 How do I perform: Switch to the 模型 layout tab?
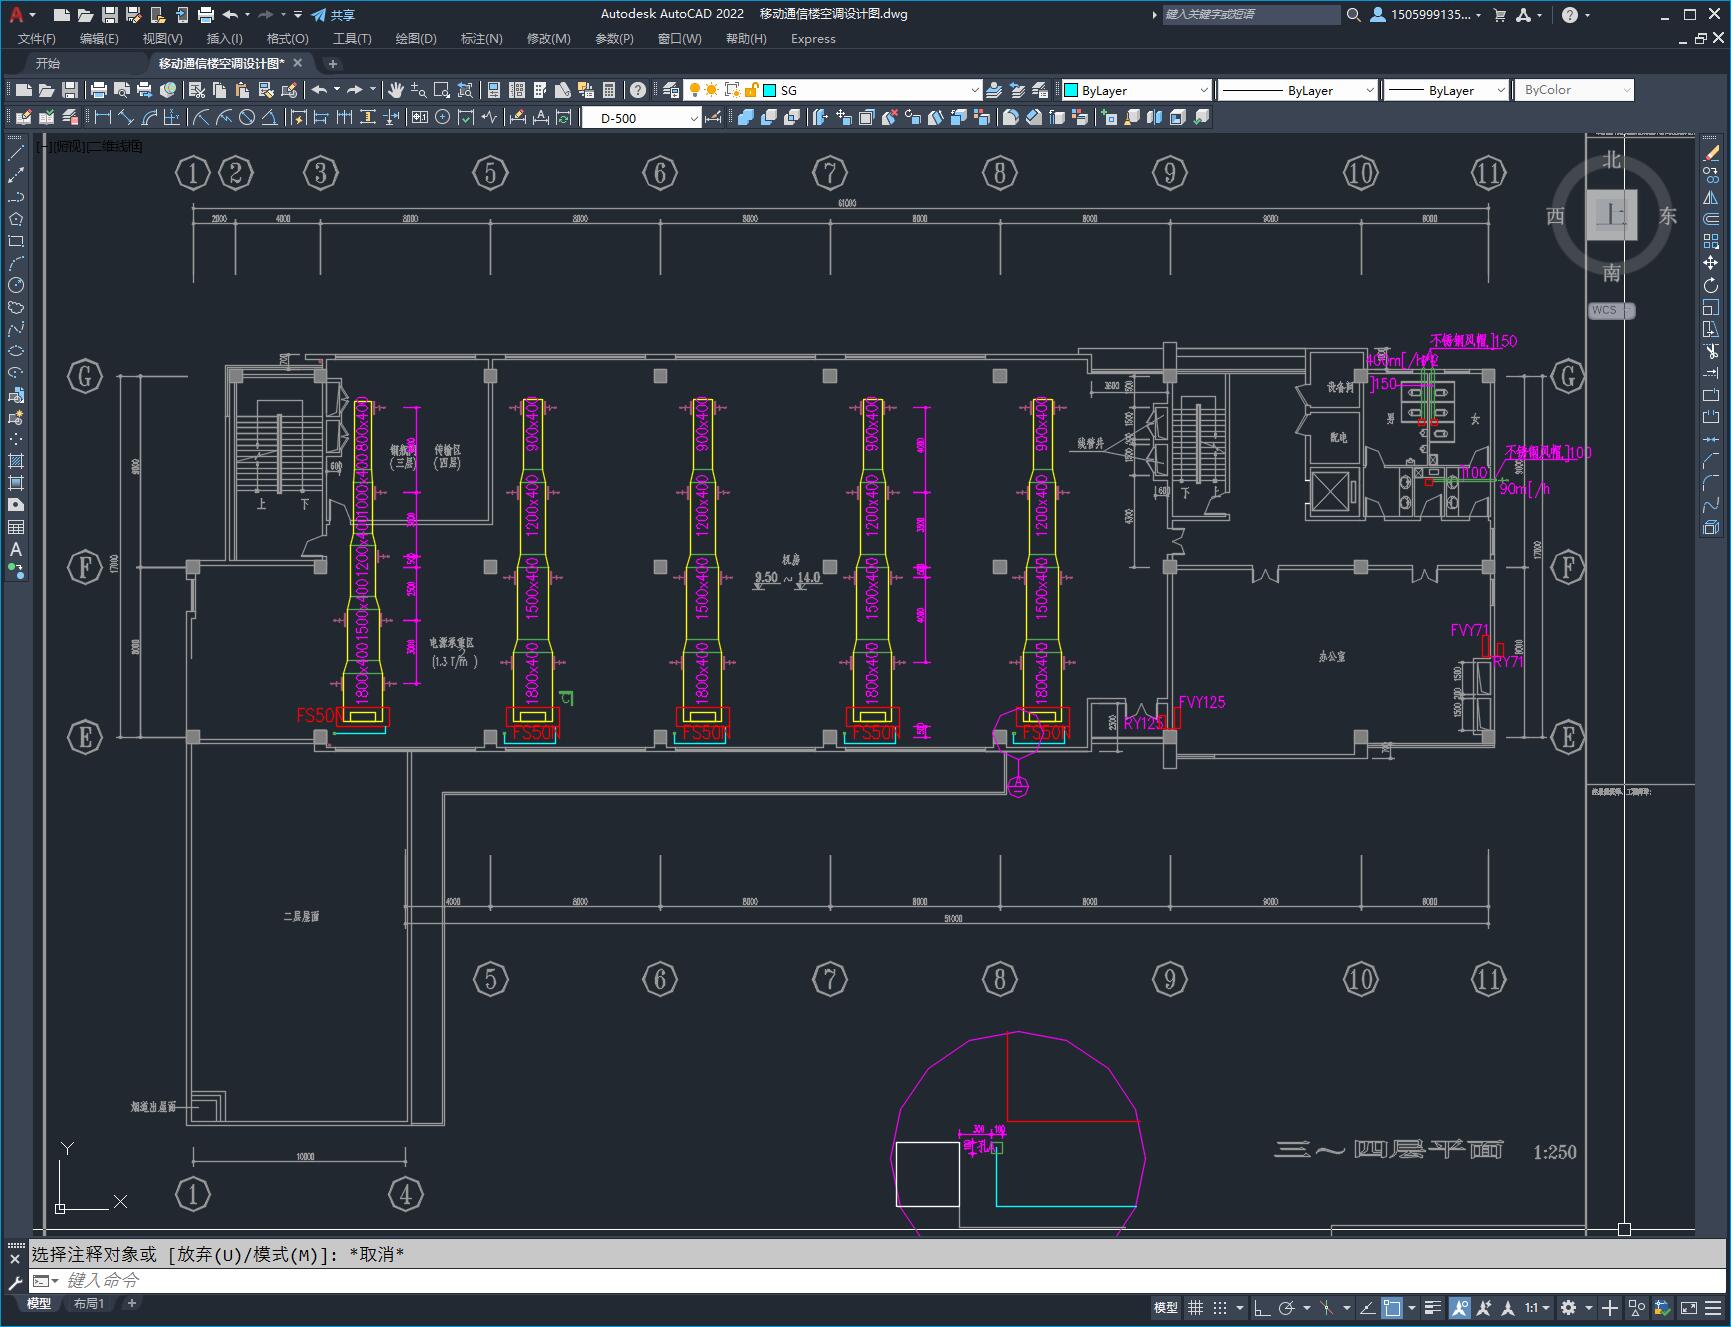click(x=39, y=1303)
